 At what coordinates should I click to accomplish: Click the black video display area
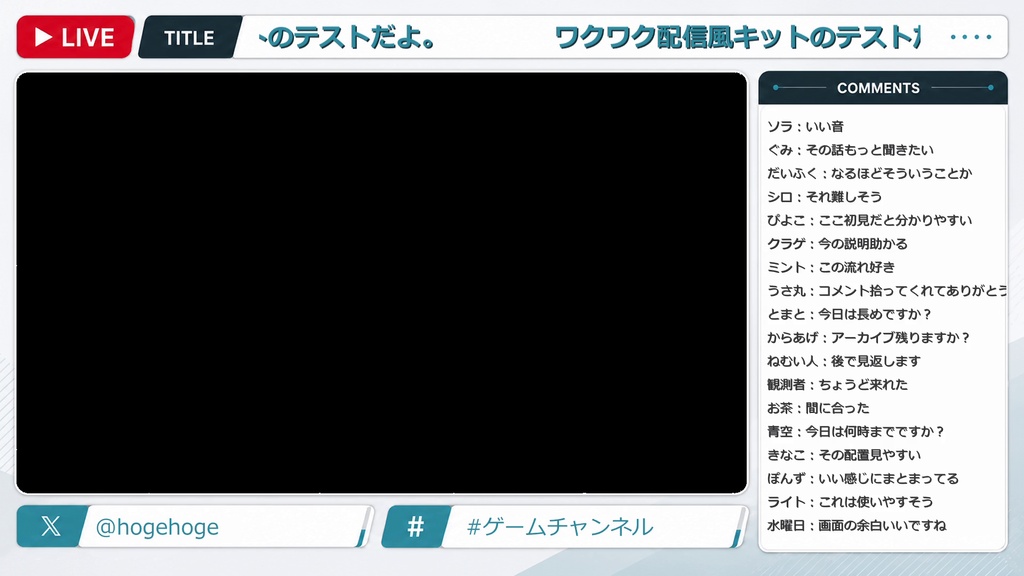[x=381, y=283]
